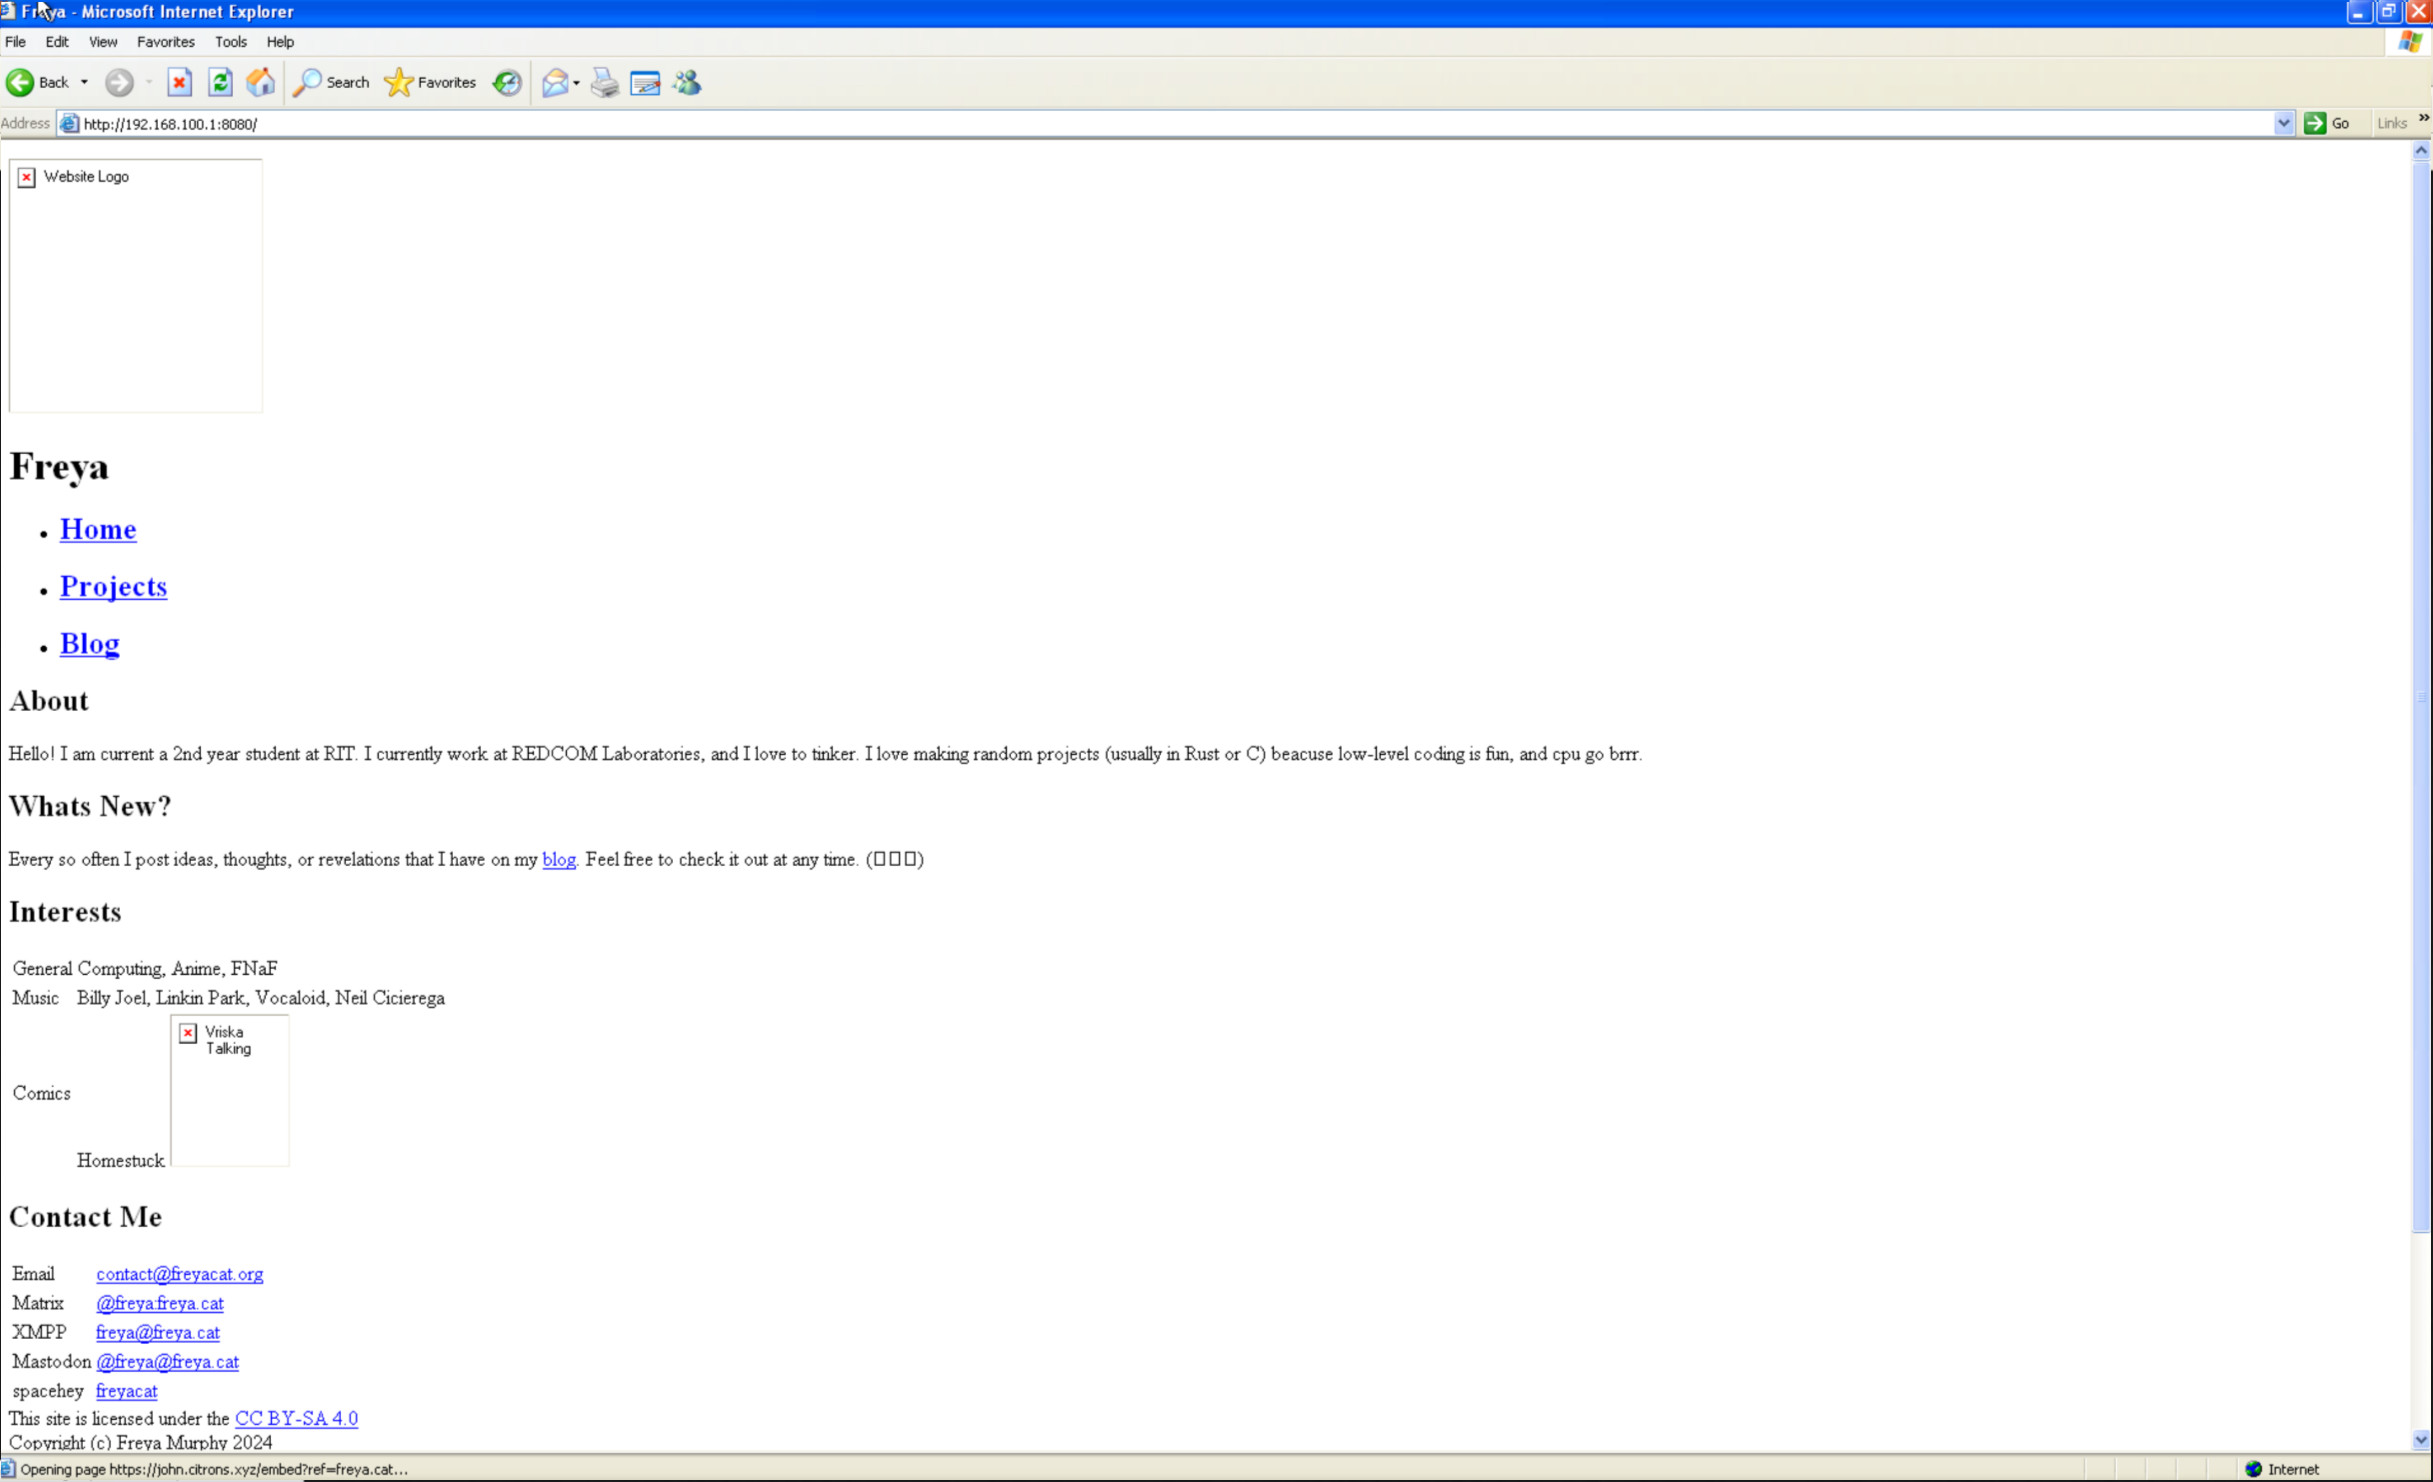This screenshot has height=1482, width=2433.
Task: Click the green Back arrow button
Action: [21, 83]
